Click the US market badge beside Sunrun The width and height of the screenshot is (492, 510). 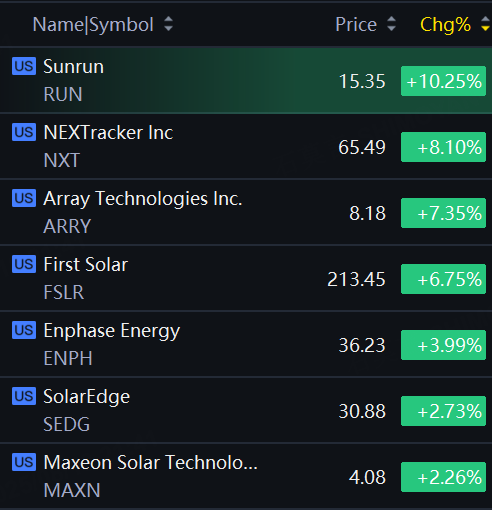pyautogui.click(x=24, y=66)
